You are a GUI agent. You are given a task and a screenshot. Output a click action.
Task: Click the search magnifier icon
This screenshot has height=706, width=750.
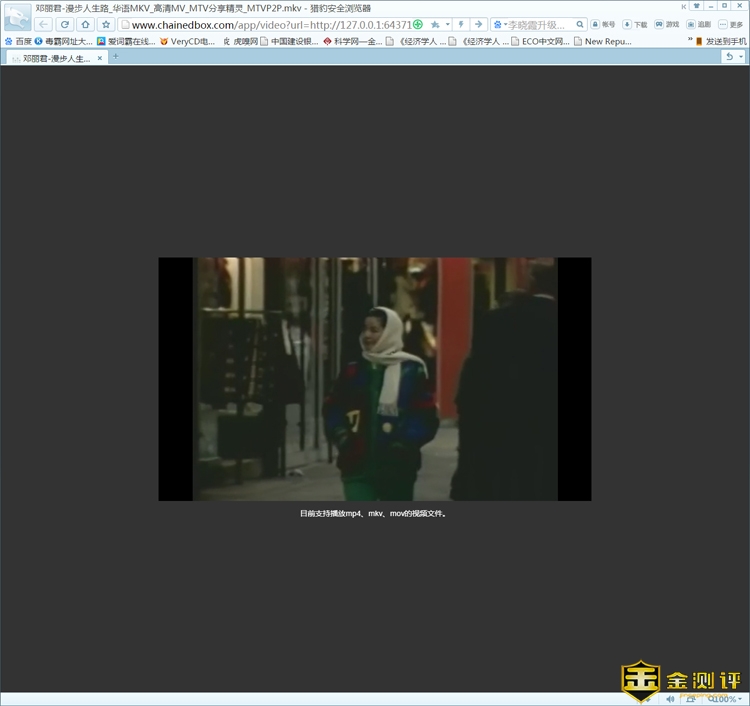pos(580,24)
